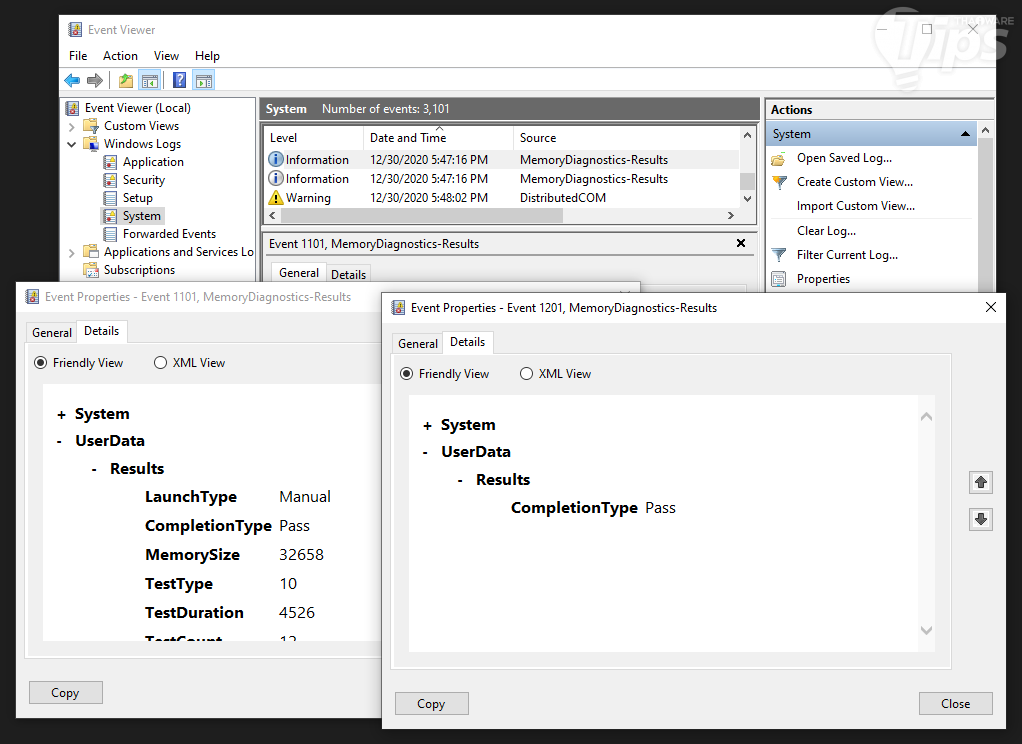Click the funnel icon beside Create Custom View
Image resolution: width=1022 pixels, height=744 pixels.
point(780,182)
